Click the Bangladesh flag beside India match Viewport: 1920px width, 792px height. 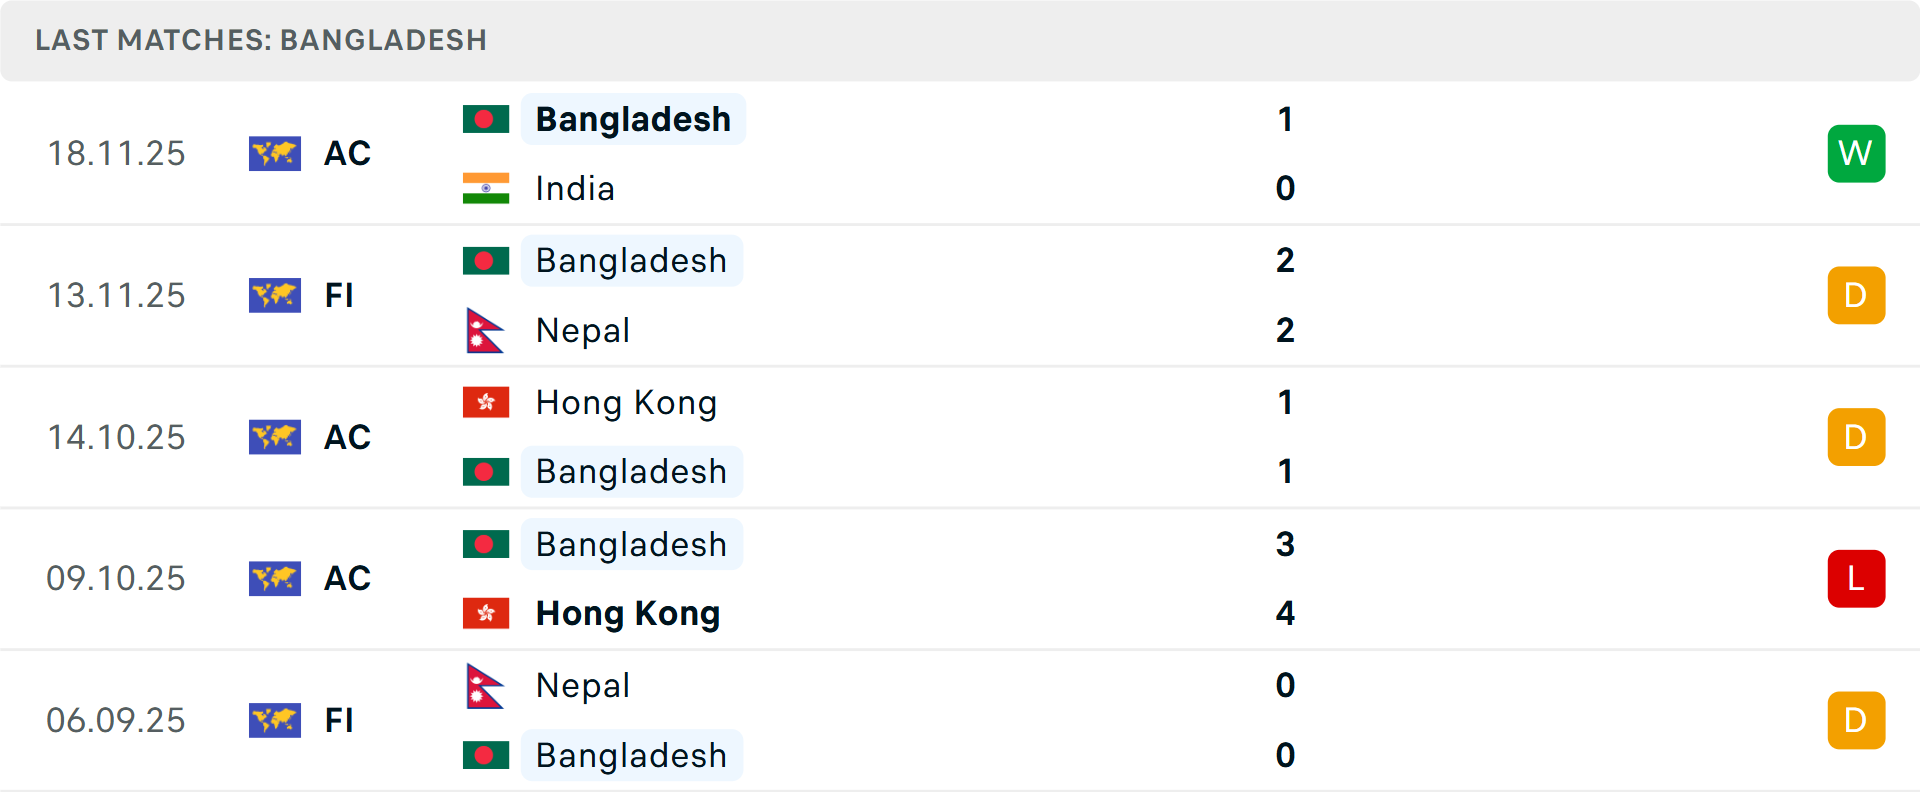click(x=486, y=117)
